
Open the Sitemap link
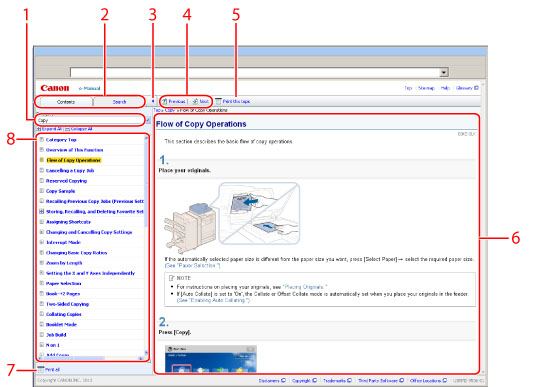(x=426, y=88)
